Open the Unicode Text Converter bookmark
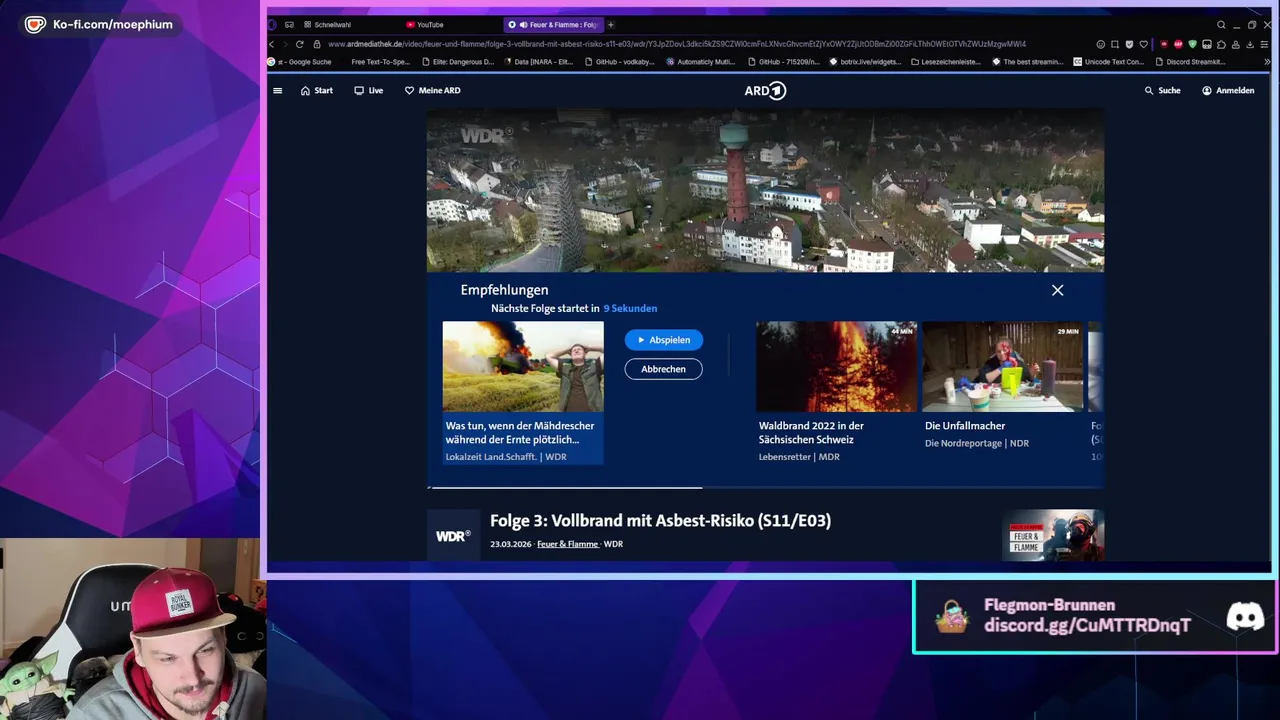Screen dimensions: 1280x720 [1108, 62]
